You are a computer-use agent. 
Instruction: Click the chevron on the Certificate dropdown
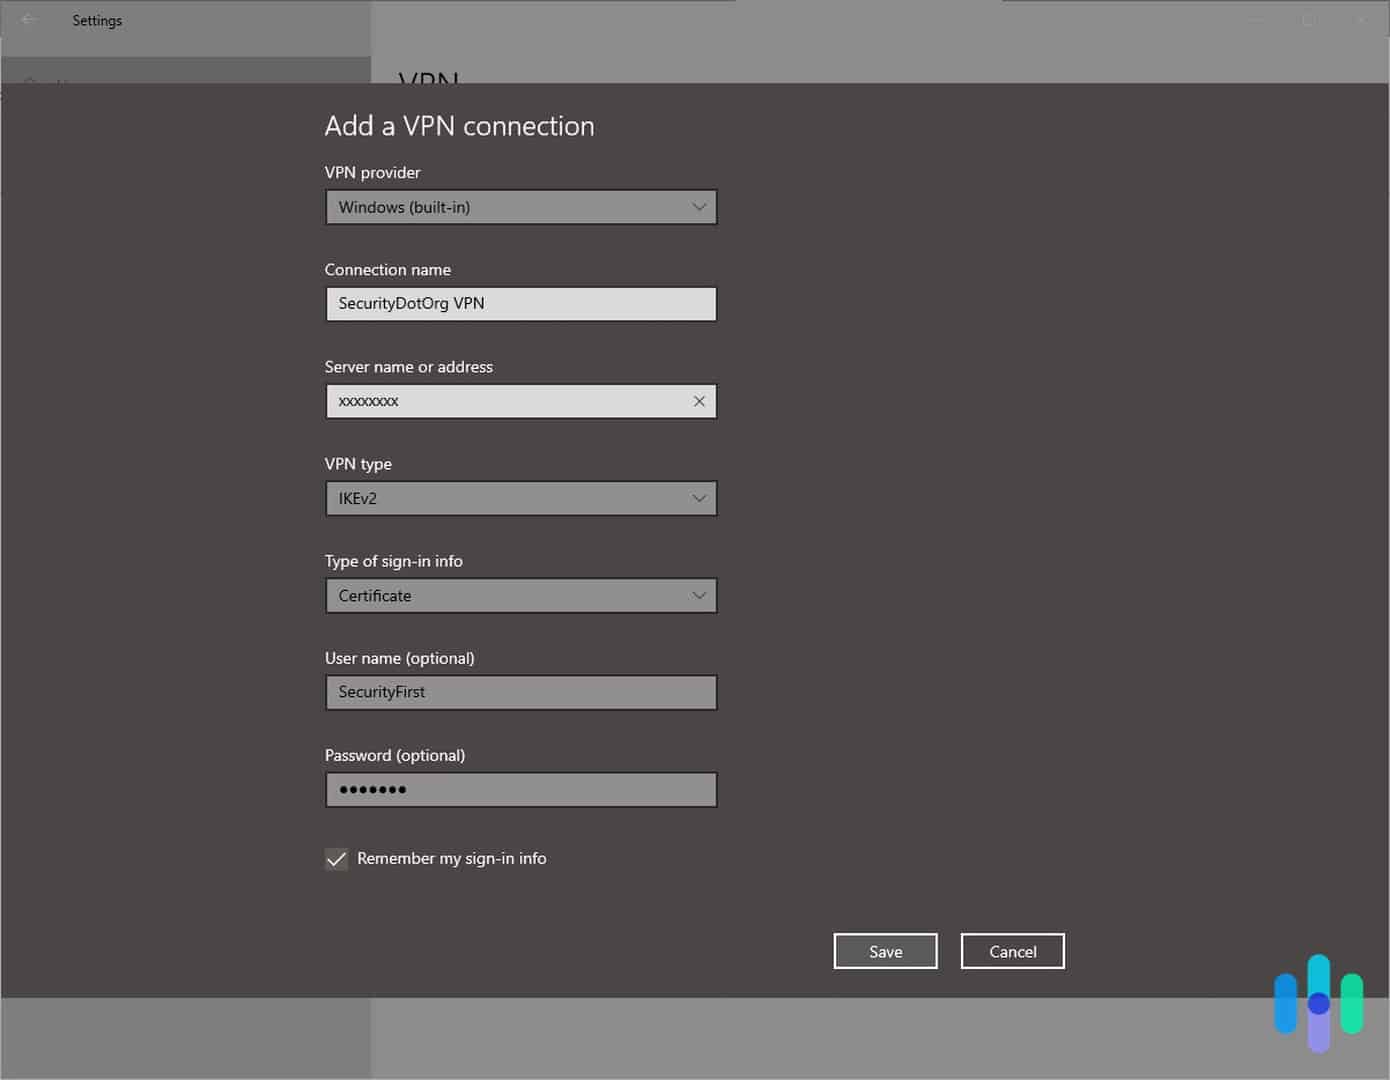coord(699,595)
